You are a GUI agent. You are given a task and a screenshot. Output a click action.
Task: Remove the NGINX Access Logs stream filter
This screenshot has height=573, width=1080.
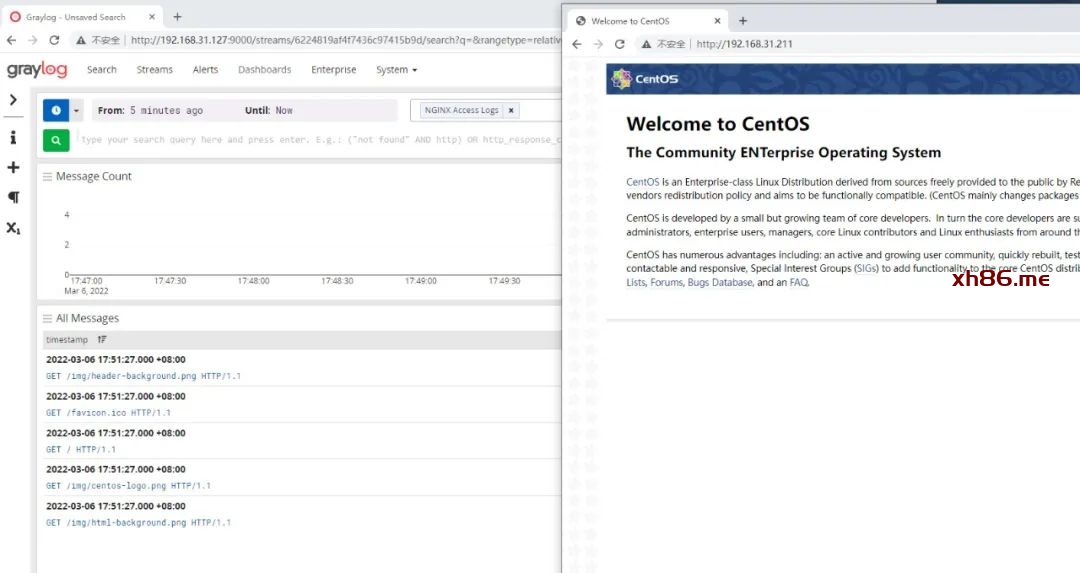[511, 111]
